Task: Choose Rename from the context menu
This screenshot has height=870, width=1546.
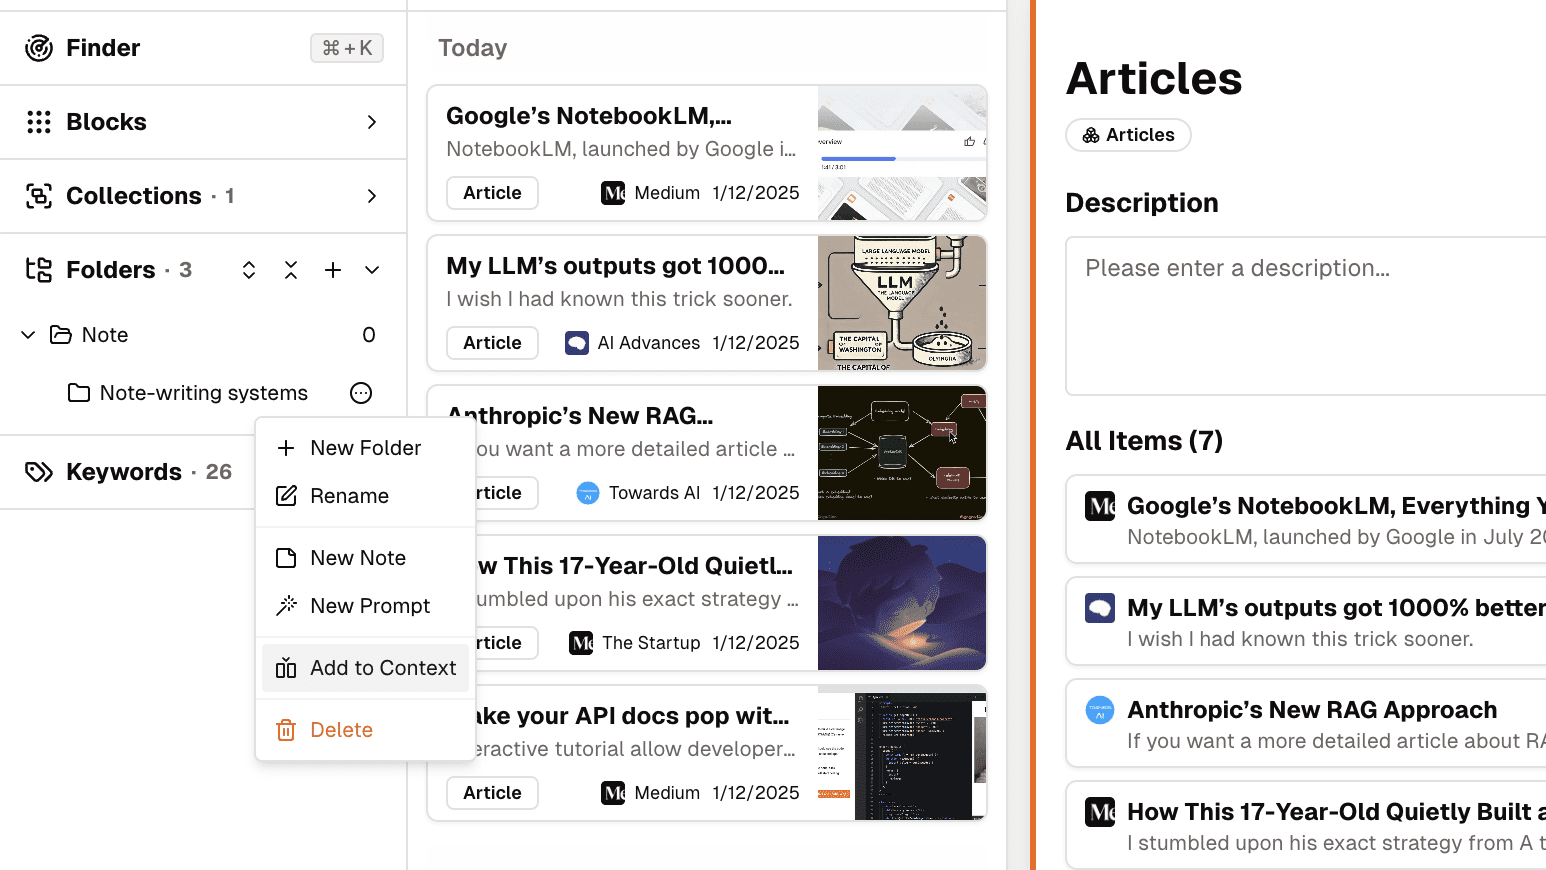Action: (x=349, y=496)
